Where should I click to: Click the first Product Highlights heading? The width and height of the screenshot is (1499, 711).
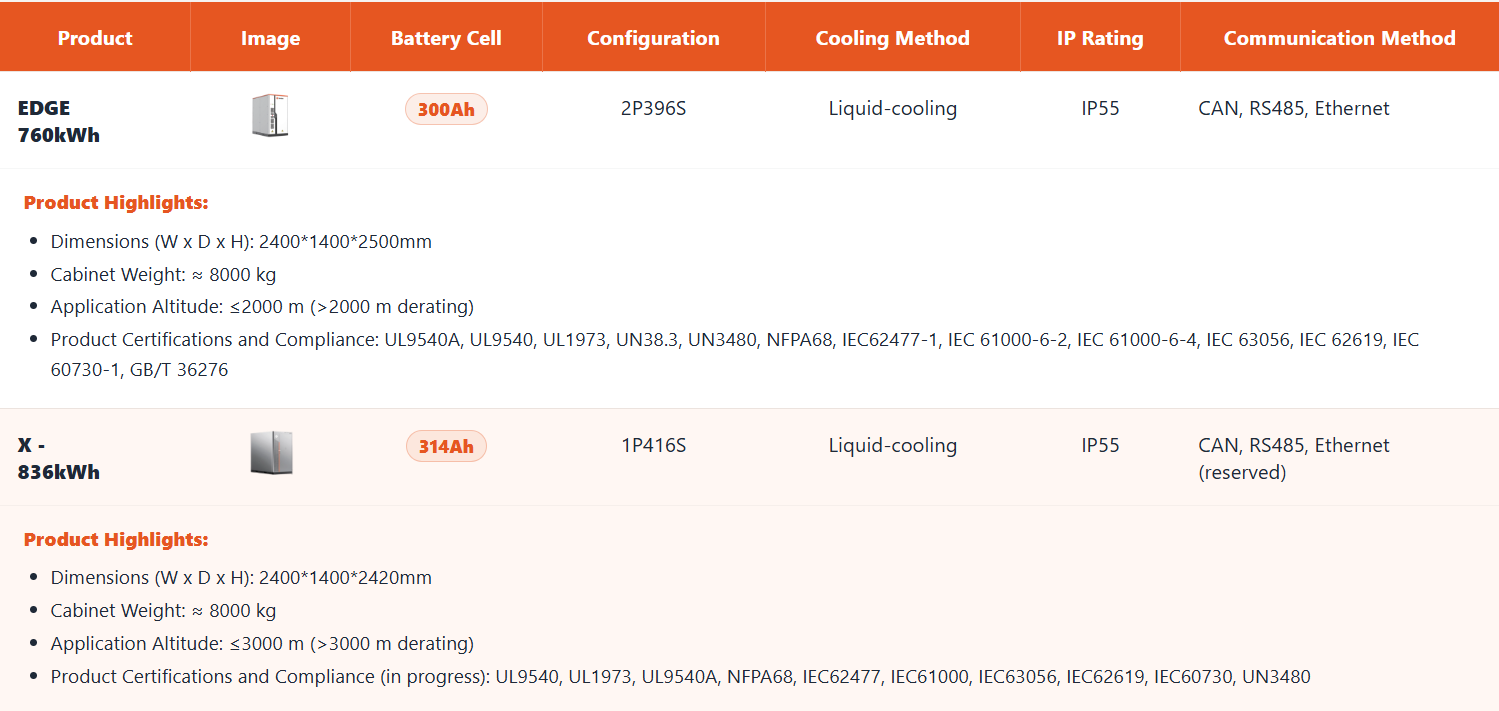[116, 202]
